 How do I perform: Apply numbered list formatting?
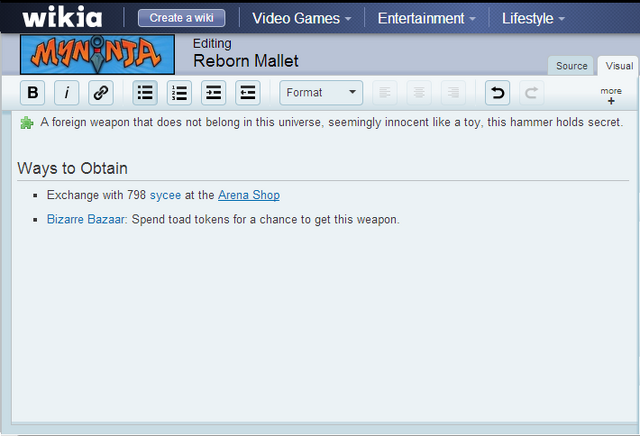pos(179,93)
